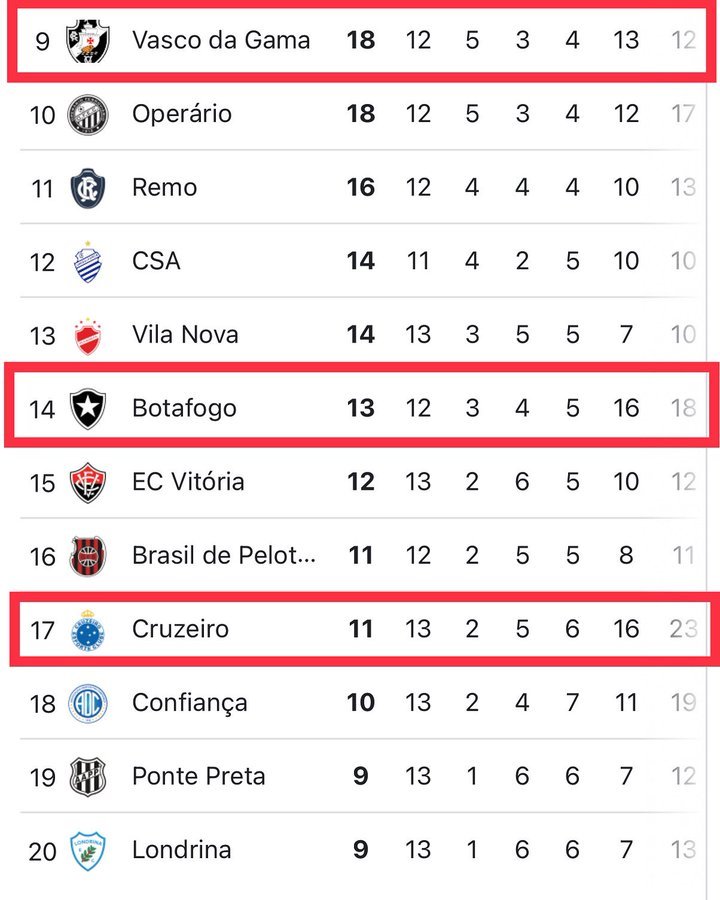Select the Londrina team name

coord(181,850)
